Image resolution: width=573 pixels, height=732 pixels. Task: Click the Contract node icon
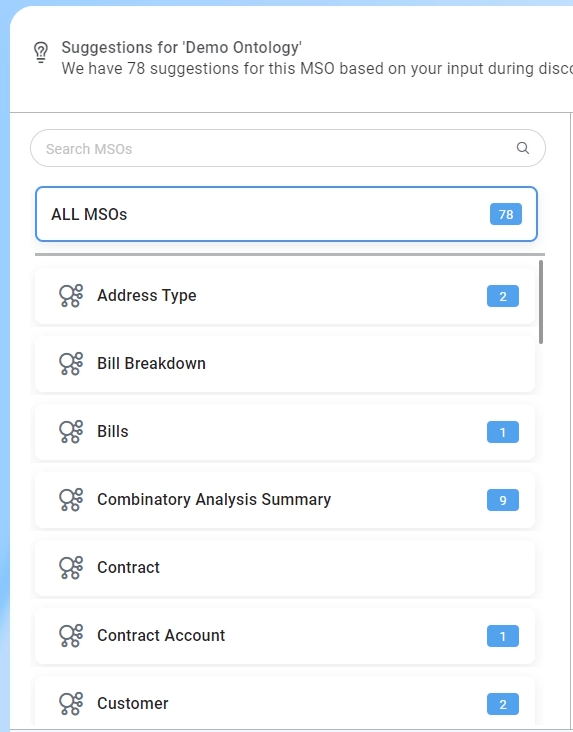[71, 568]
